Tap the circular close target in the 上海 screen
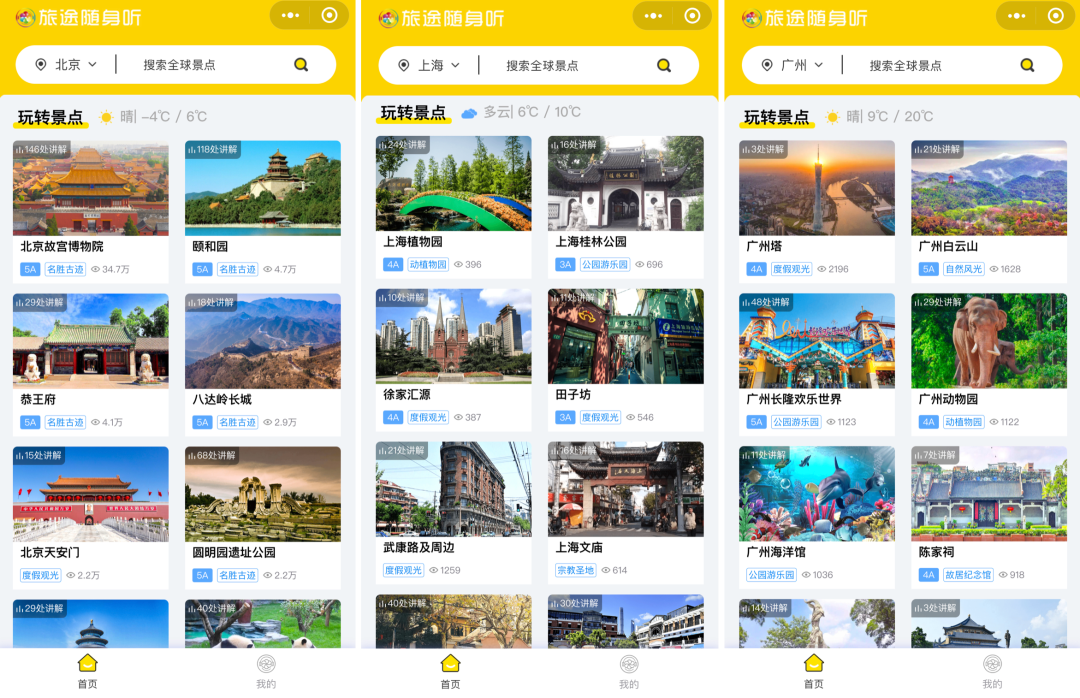The width and height of the screenshot is (1080, 698). pos(692,15)
